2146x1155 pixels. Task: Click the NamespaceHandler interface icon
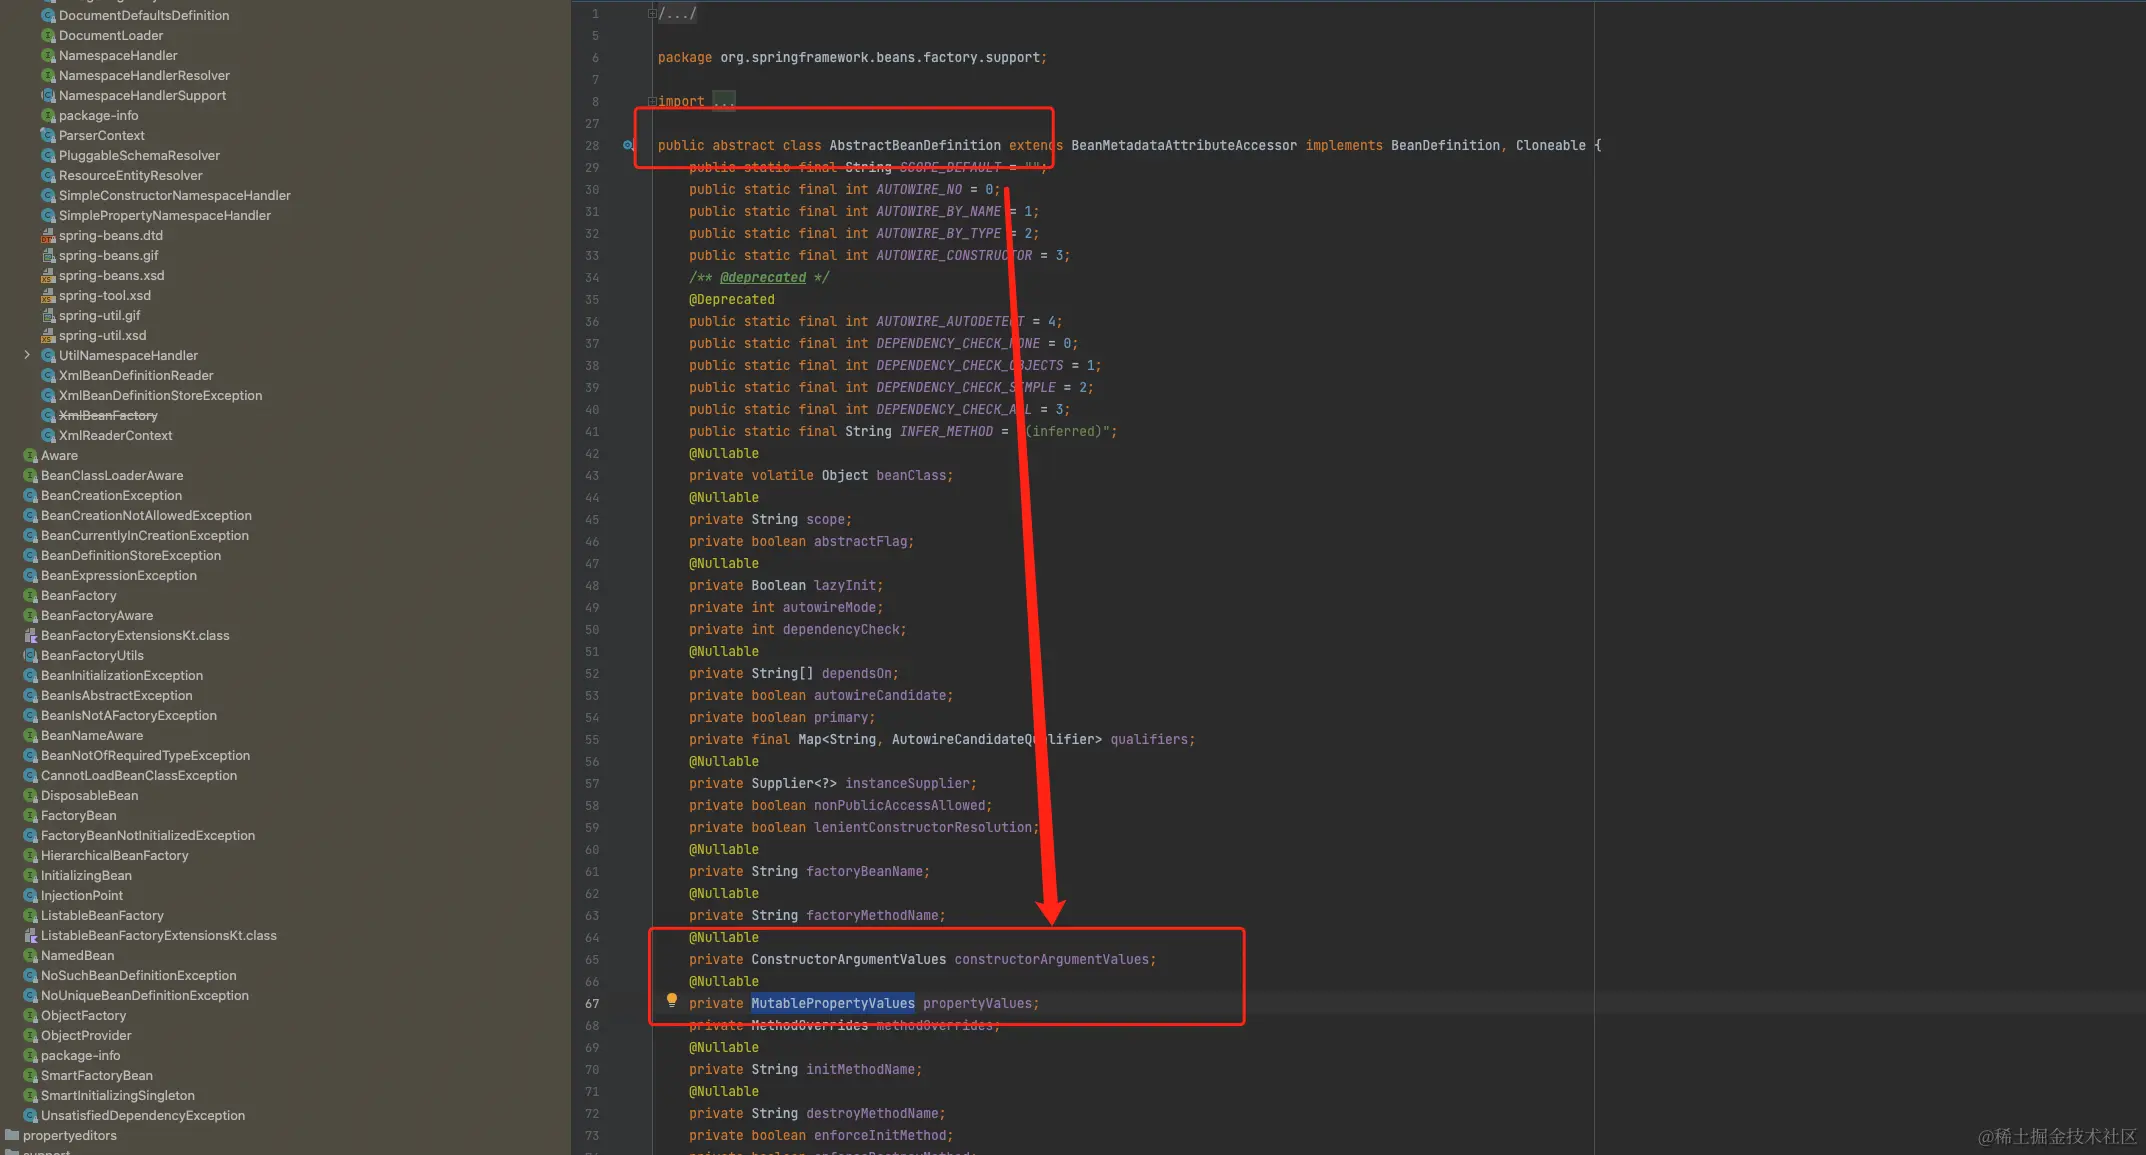(48, 56)
